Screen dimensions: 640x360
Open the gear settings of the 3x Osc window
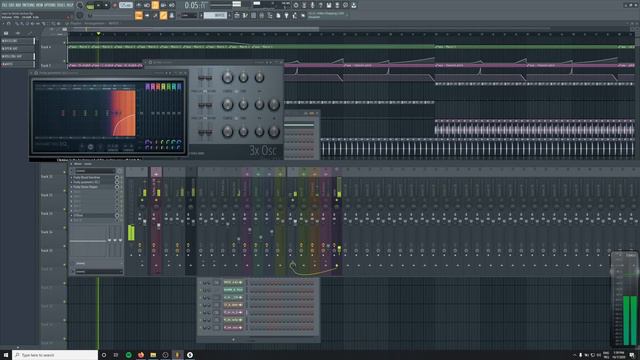150,62
